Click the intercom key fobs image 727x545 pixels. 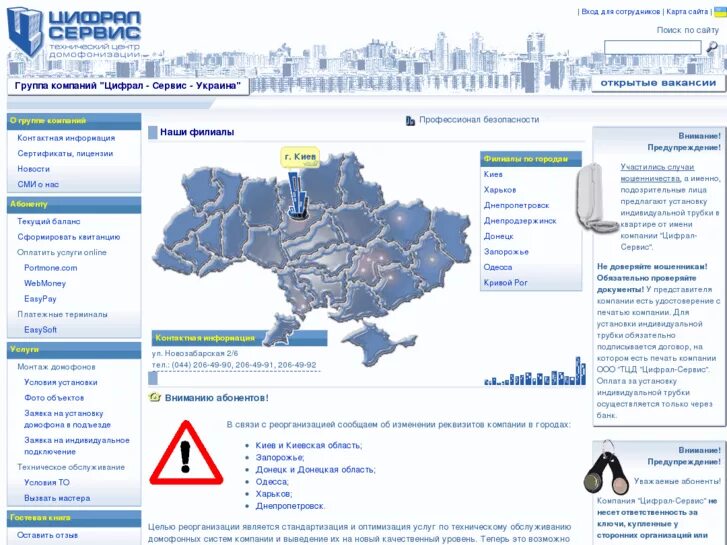click(606, 468)
